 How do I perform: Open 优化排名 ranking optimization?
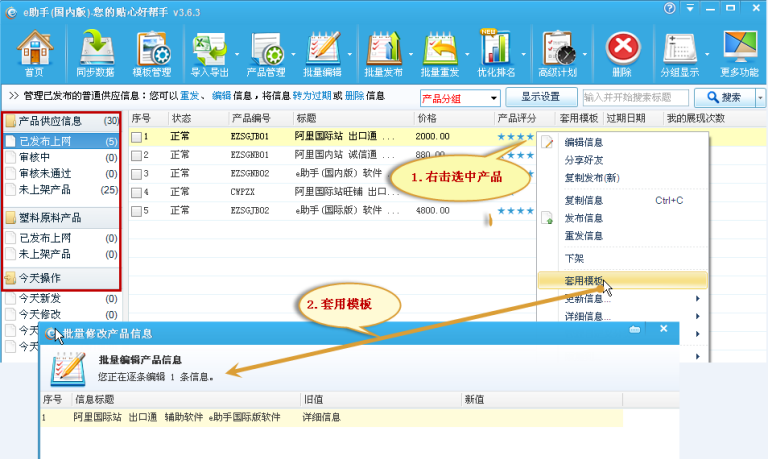pyautogui.click(x=496, y=53)
